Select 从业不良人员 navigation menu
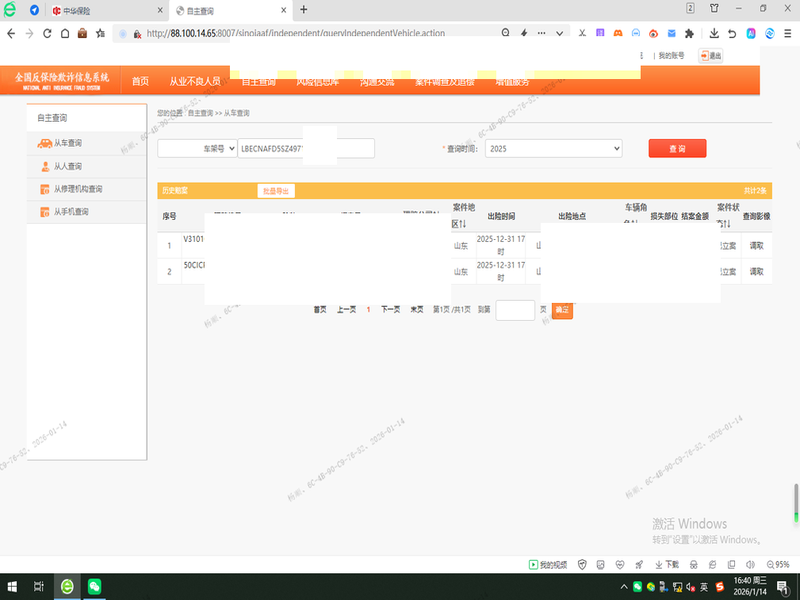 (x=194, y=81)
